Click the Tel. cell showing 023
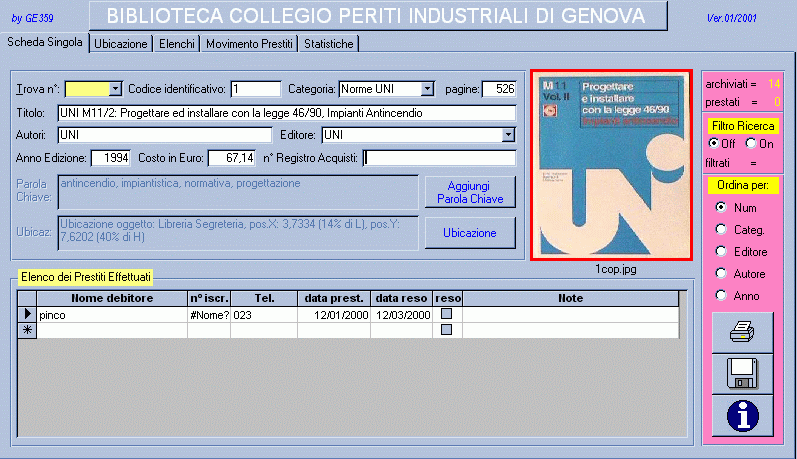797x459 pixels. [x=264, y=315]
